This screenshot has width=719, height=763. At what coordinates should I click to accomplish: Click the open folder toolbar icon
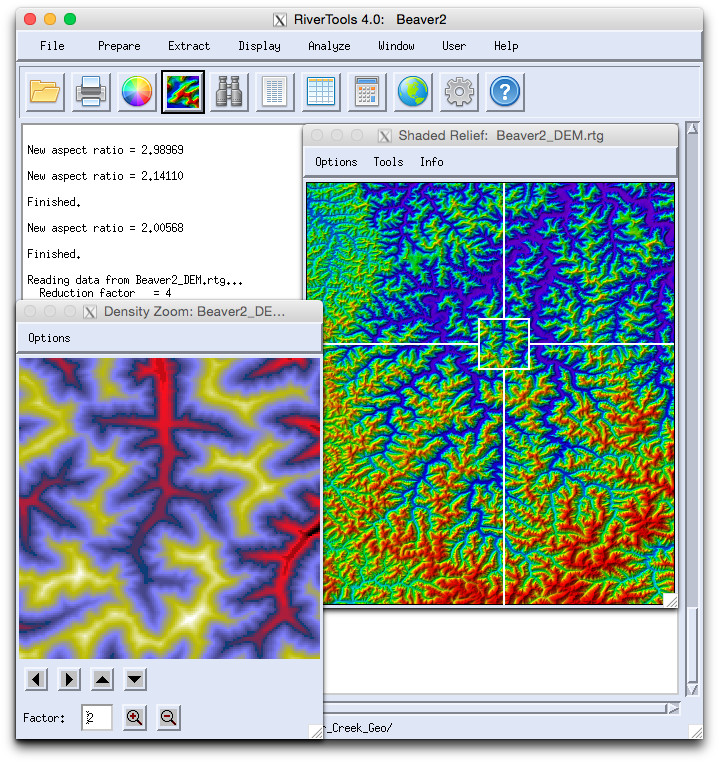[x=45, y=93]
